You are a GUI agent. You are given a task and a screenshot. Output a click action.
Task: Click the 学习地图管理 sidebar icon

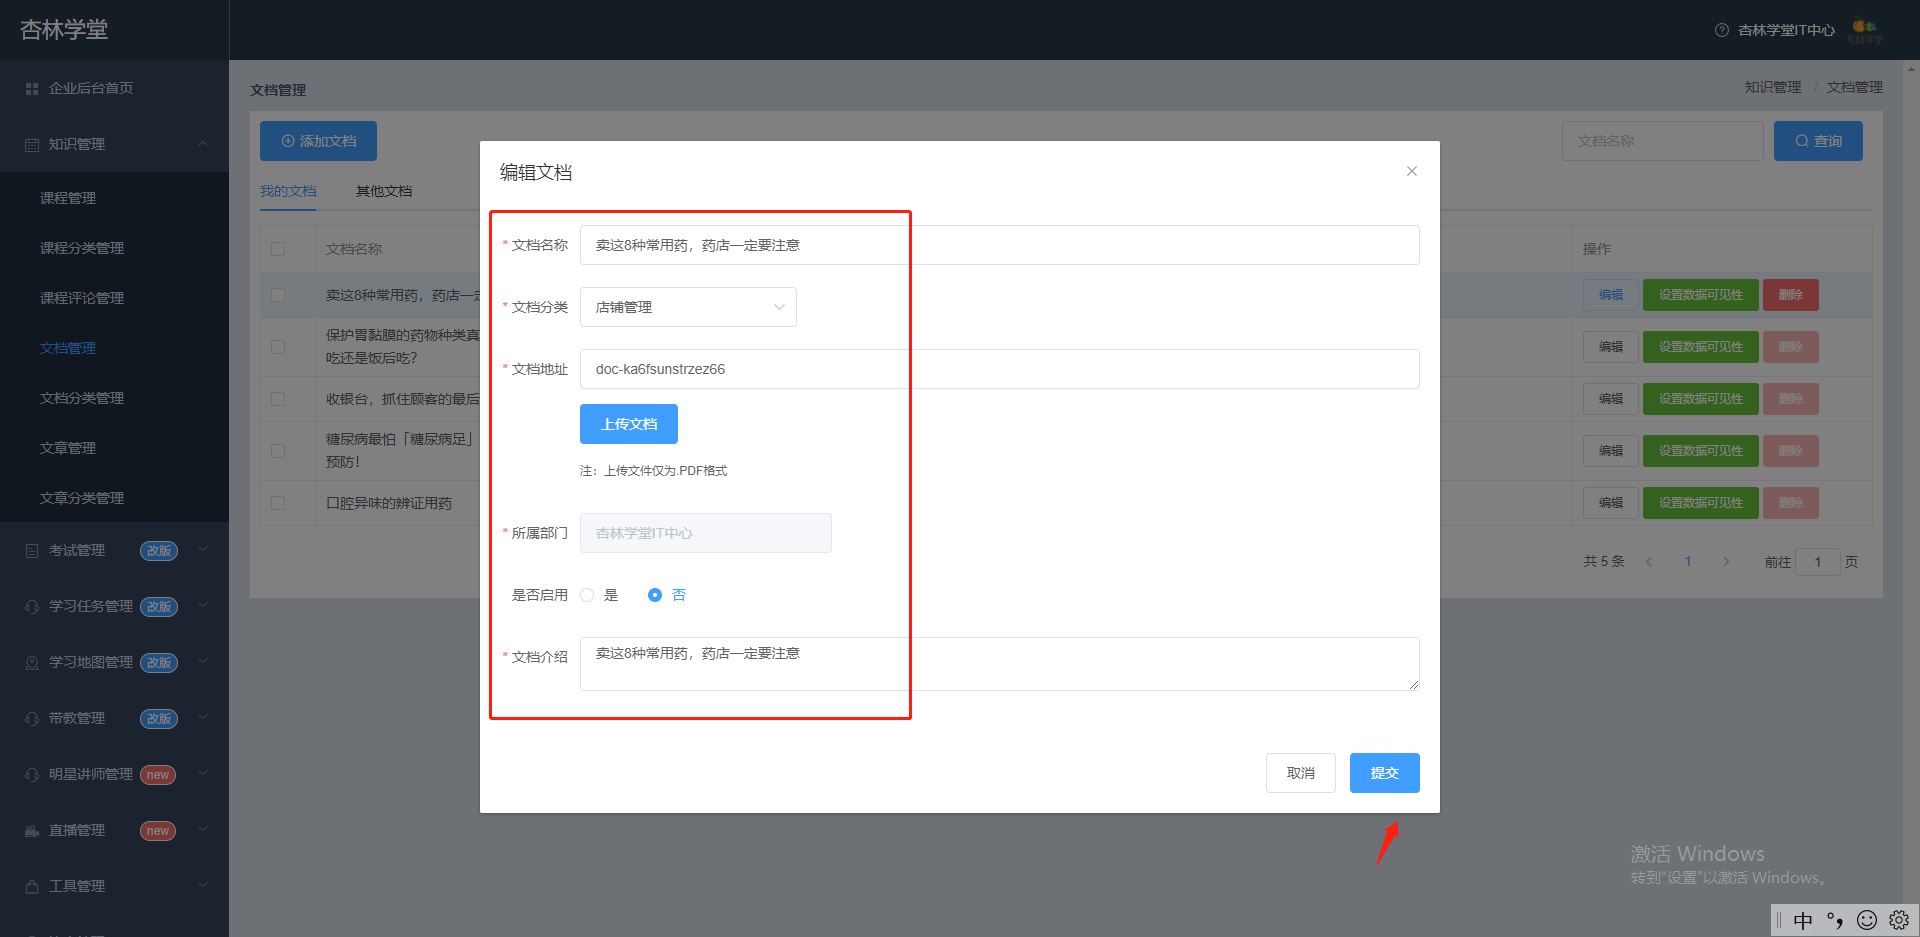[32, 663]
